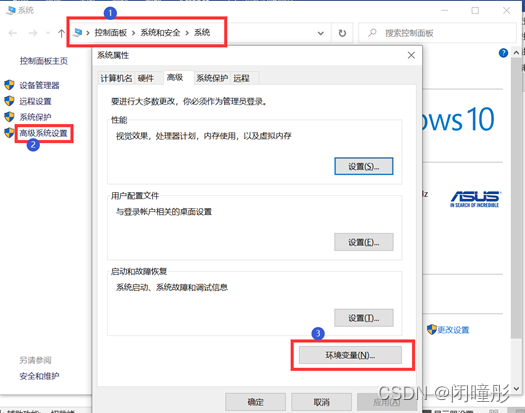Viewport: 525px width, 413px height.
Task: Select 系统 in the address breadcrumb
Action: click(x=202, y=32)
